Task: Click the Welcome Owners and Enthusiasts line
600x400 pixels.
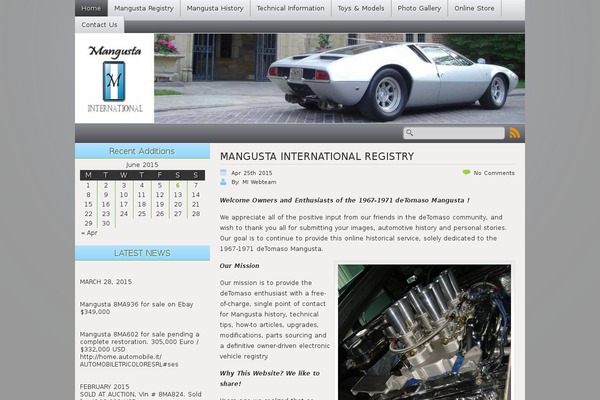Action: 345,200
